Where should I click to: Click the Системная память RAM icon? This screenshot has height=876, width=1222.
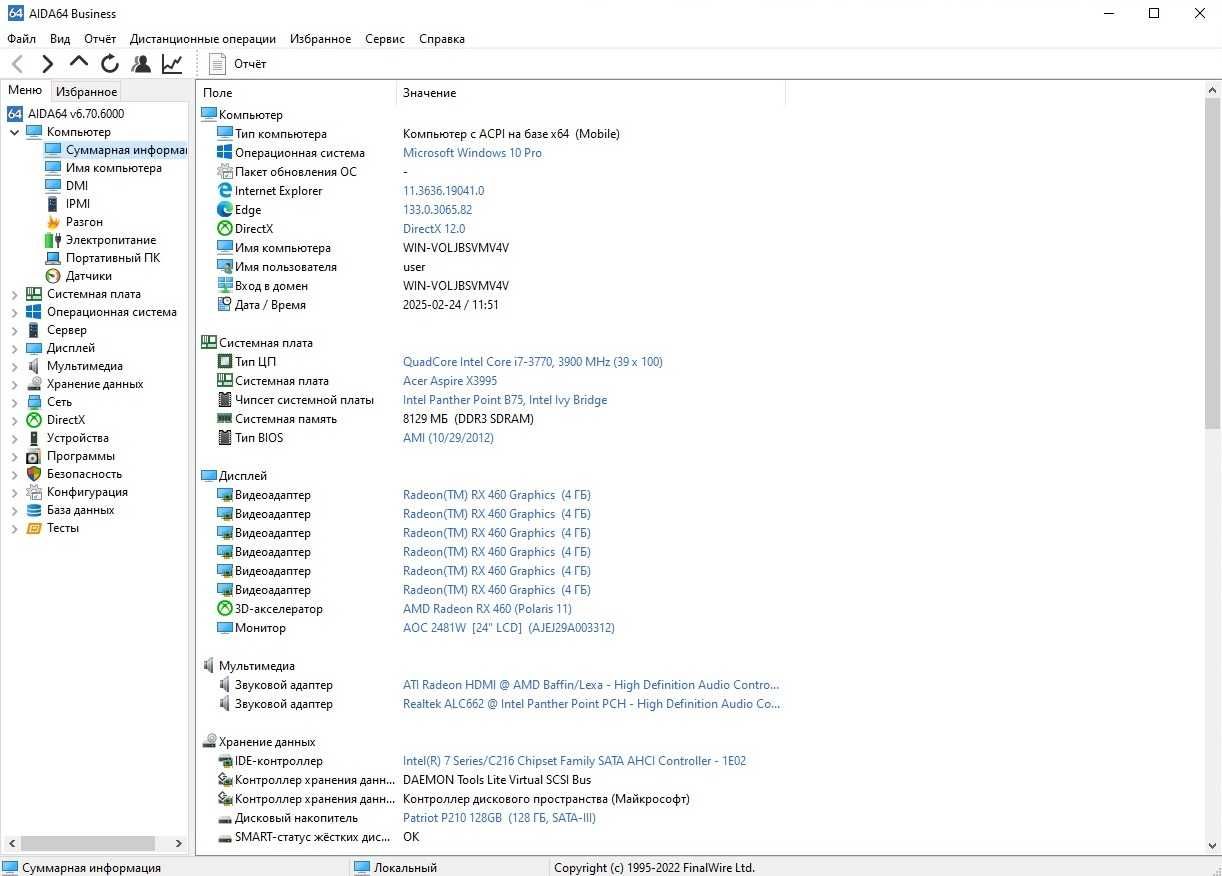(x=225, y=419)
